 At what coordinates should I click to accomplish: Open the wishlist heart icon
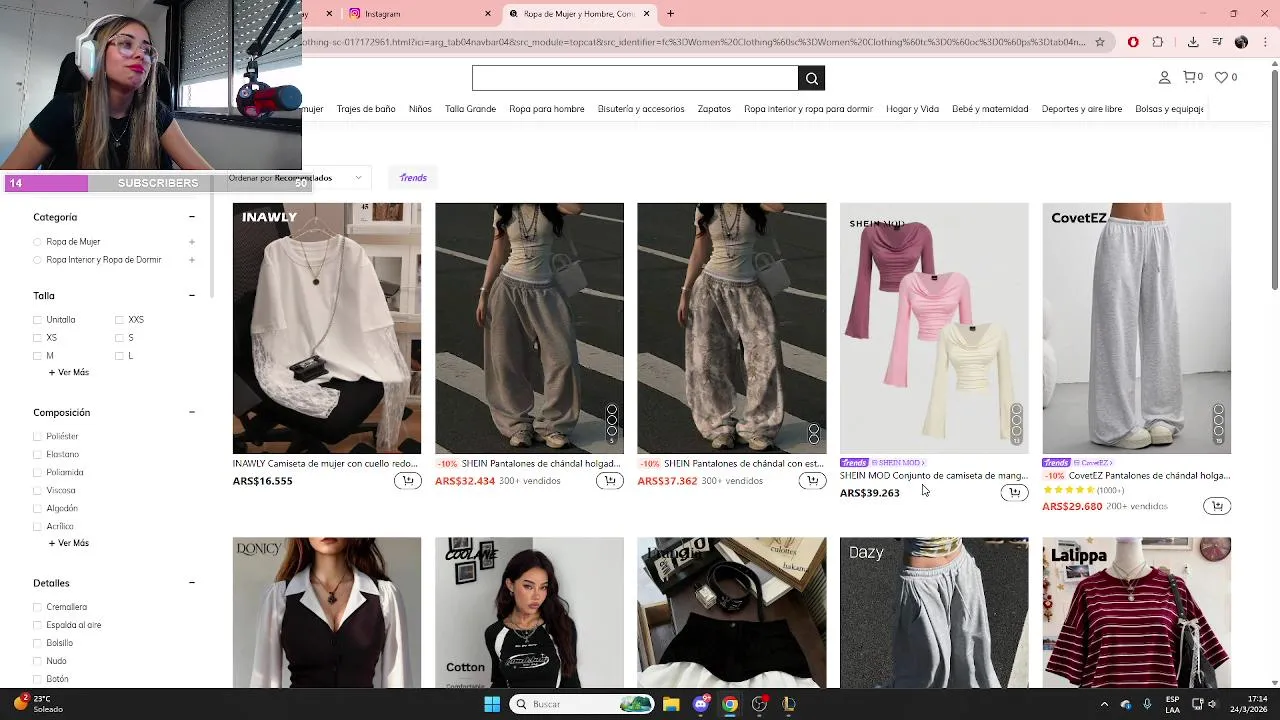tap(1221, 77)
